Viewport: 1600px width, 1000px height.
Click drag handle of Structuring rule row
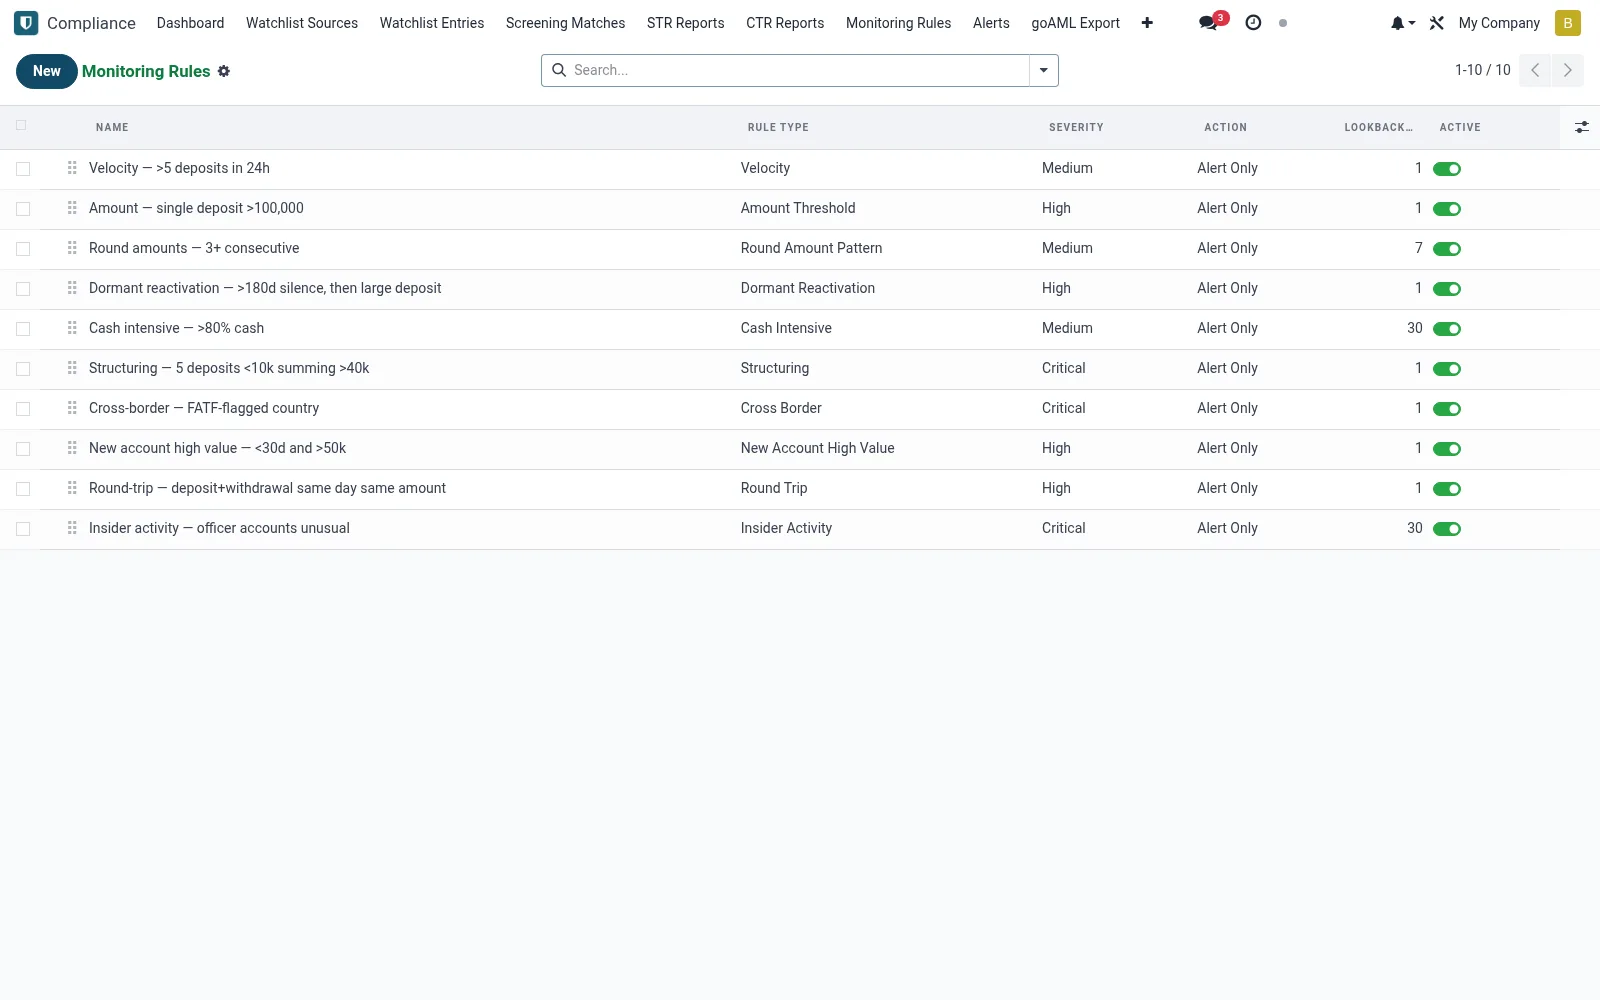[x=72, y=368]
